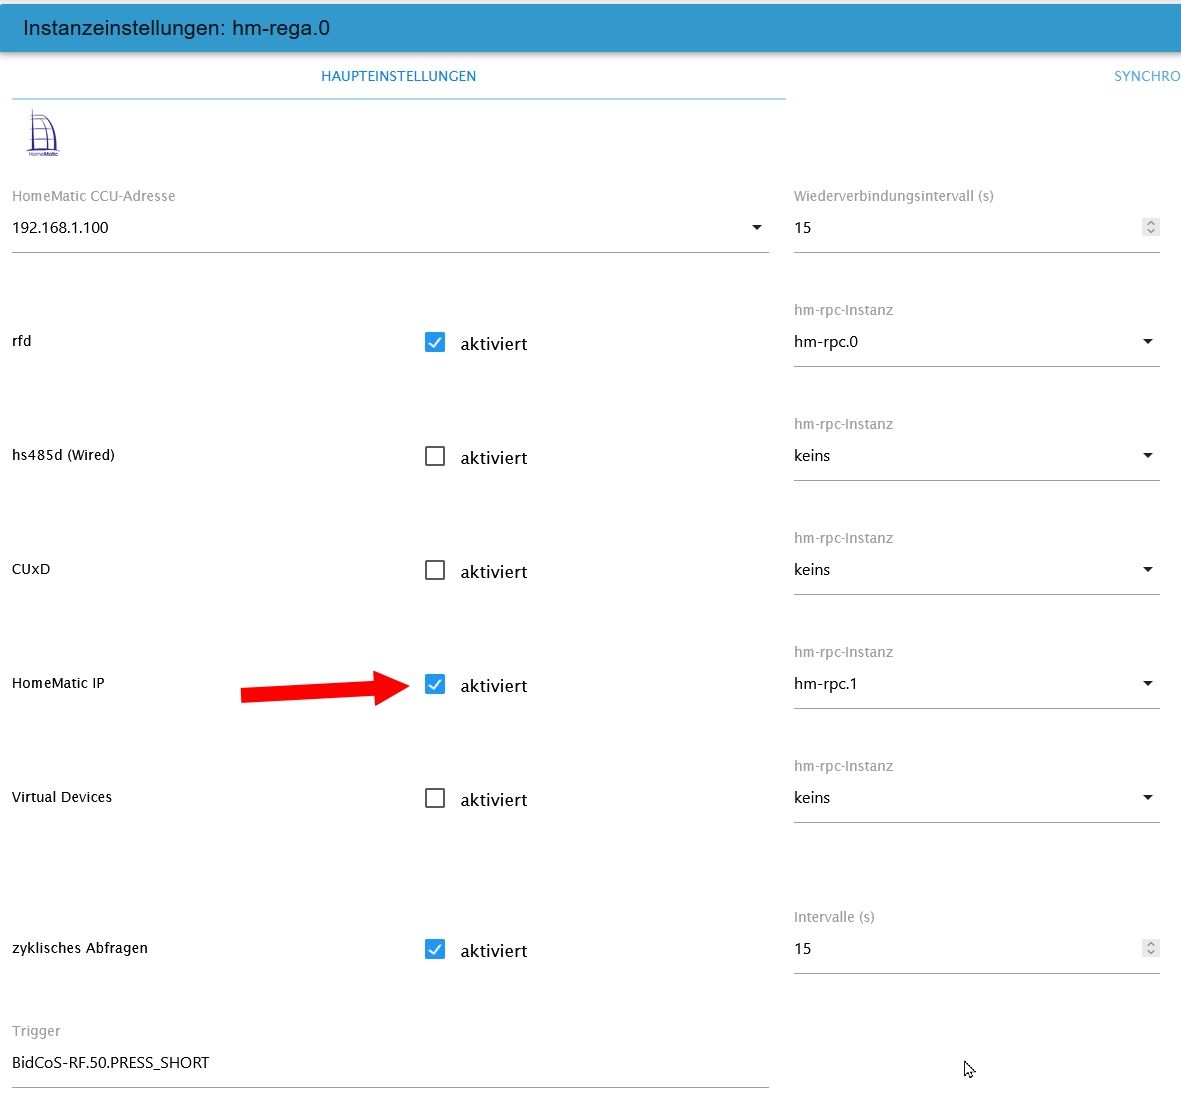Open the HomeMatic IP instance dropdown showing hm-rpc.1
The height and width of the screenshot is (1098, 1181).
click(976, 684)
